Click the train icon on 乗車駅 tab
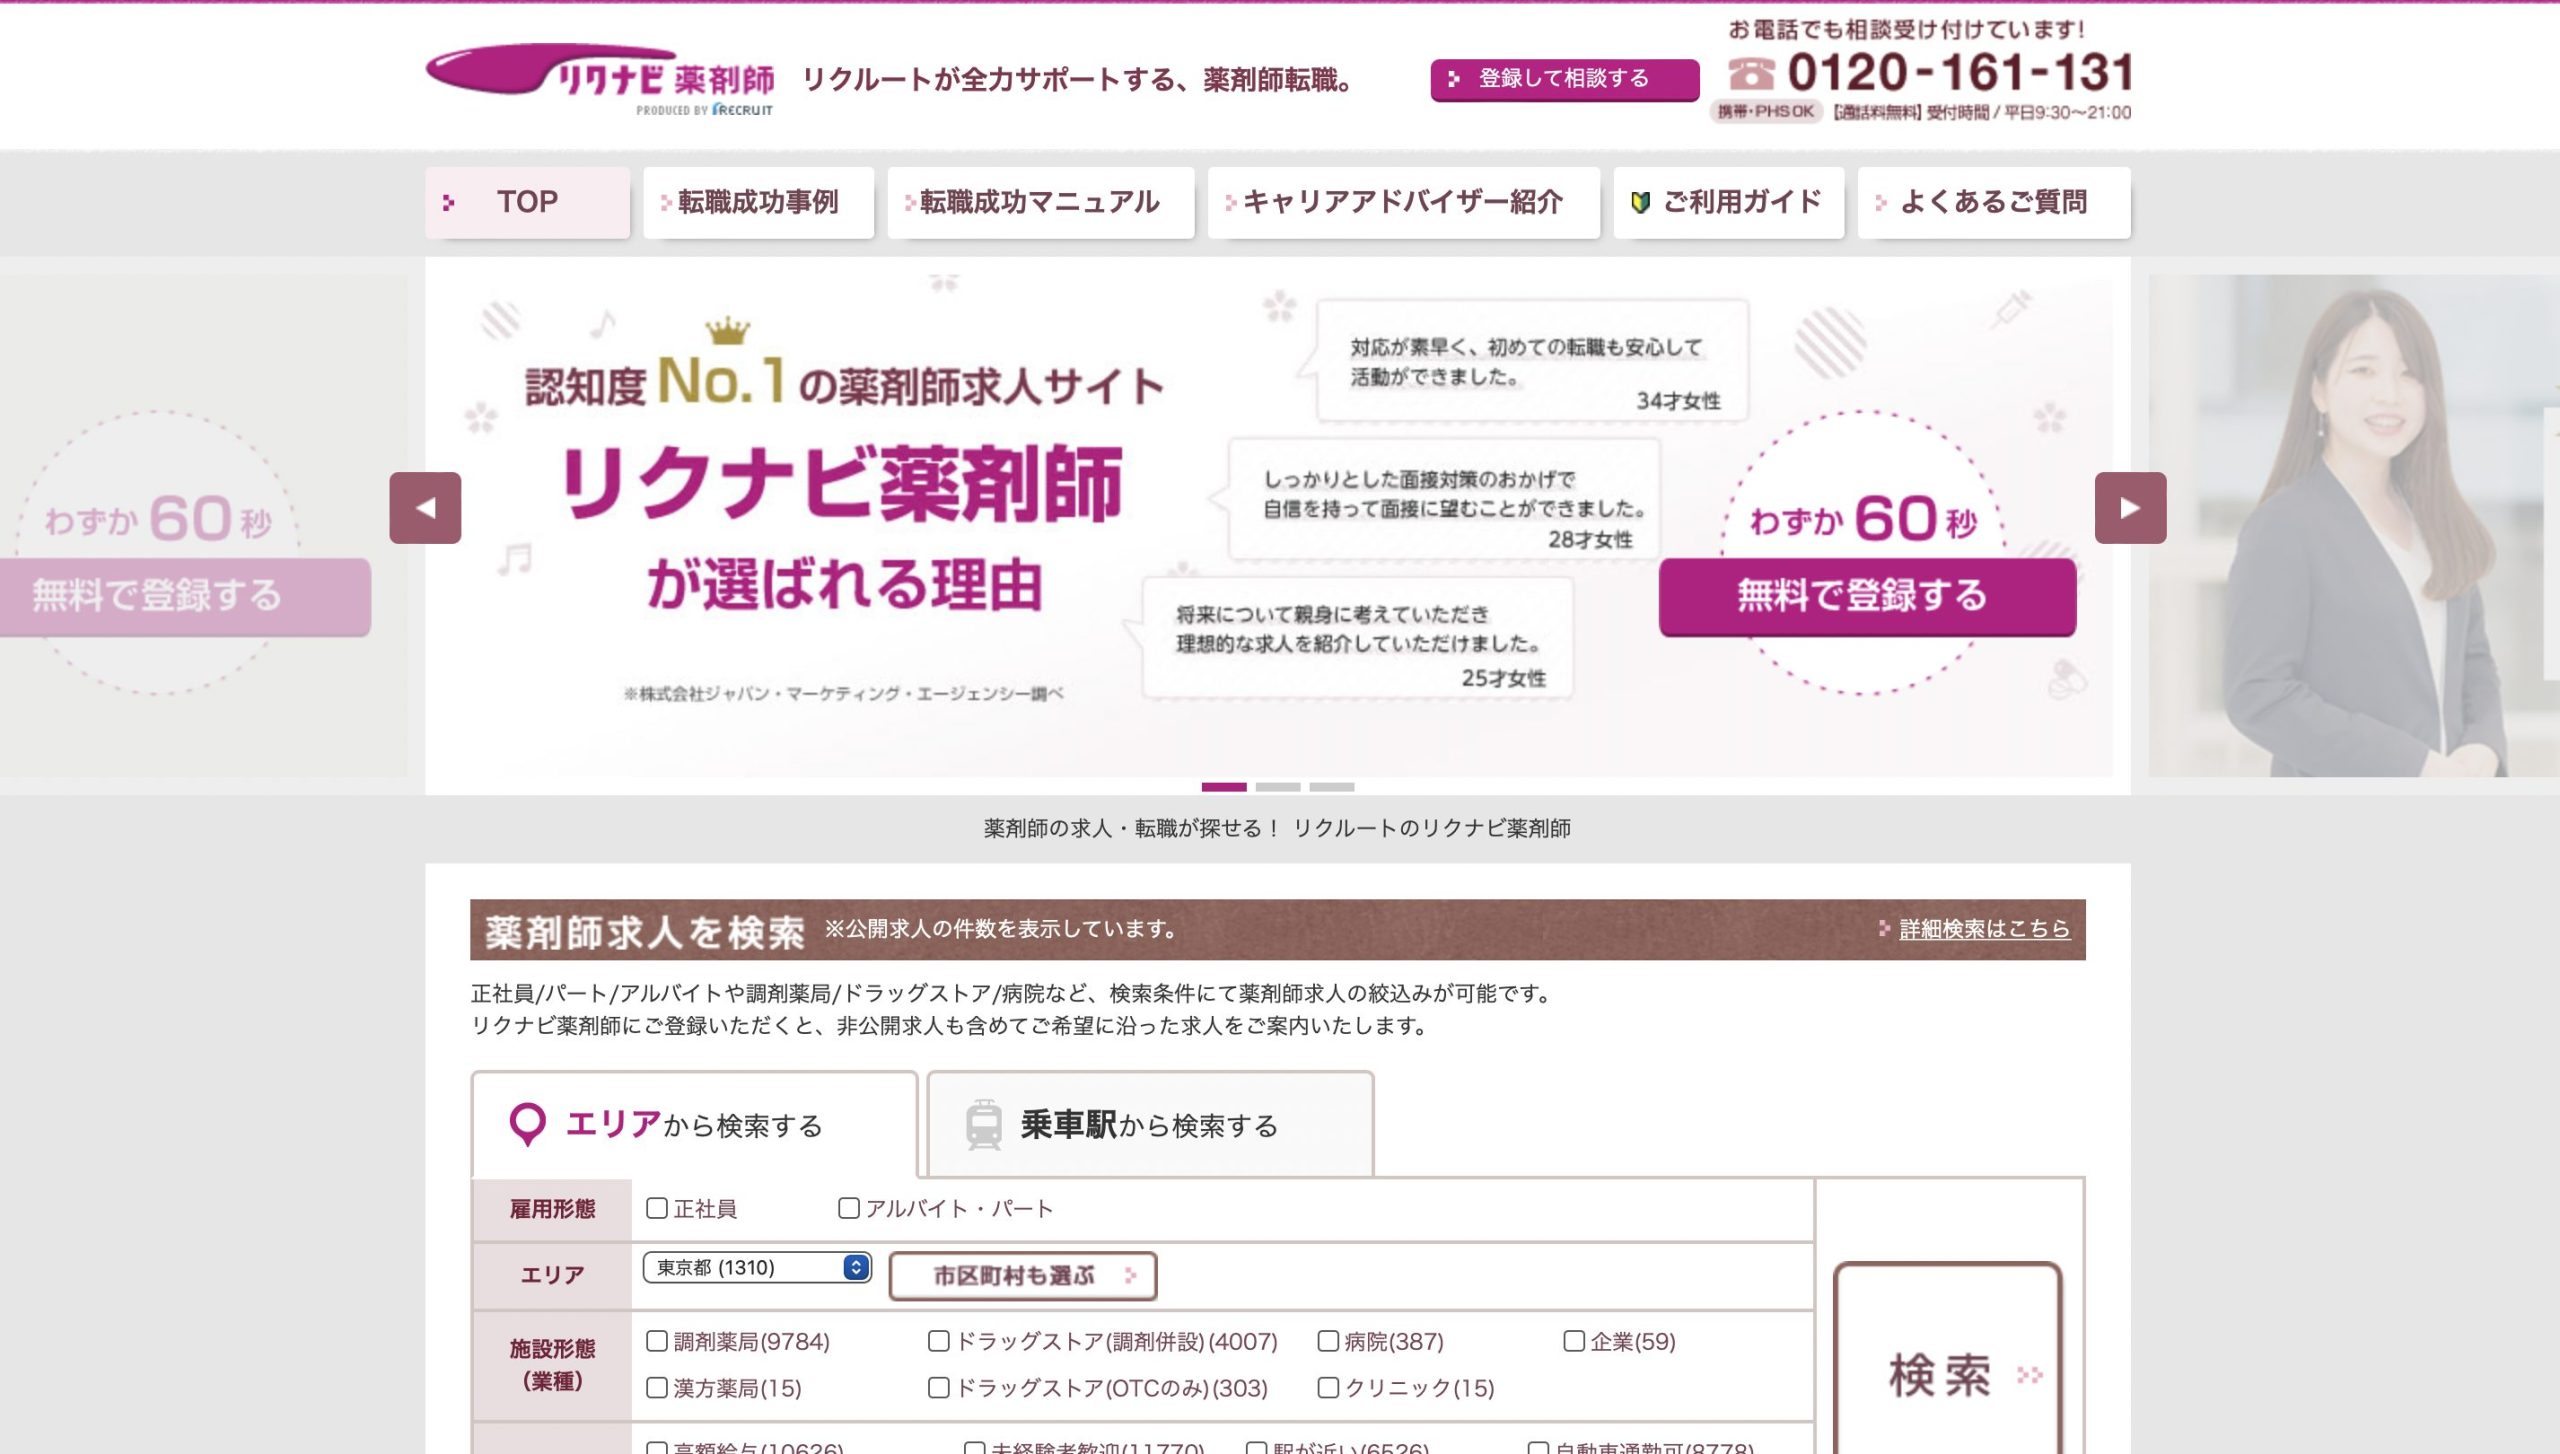 coord(984,1125)
